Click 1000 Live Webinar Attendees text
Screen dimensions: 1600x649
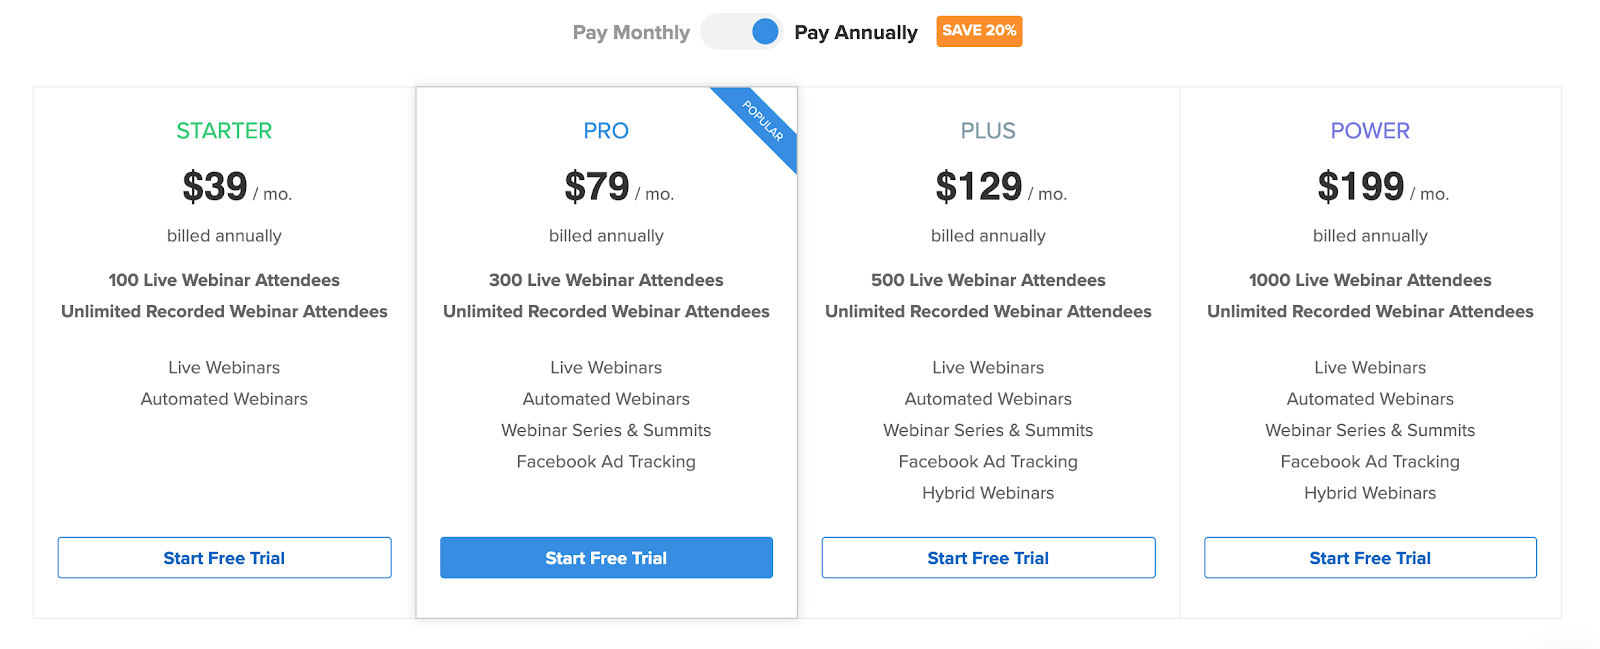(x=1370, y=280)
